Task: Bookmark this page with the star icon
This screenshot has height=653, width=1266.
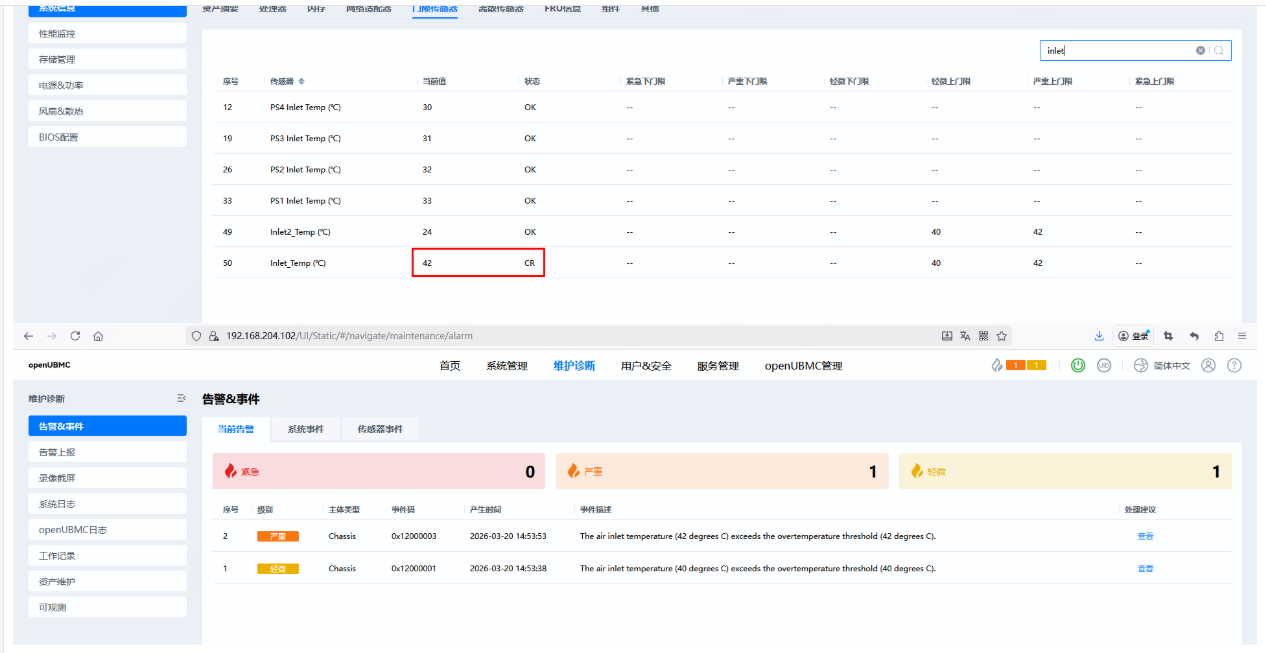Action: click(1001, 336)
